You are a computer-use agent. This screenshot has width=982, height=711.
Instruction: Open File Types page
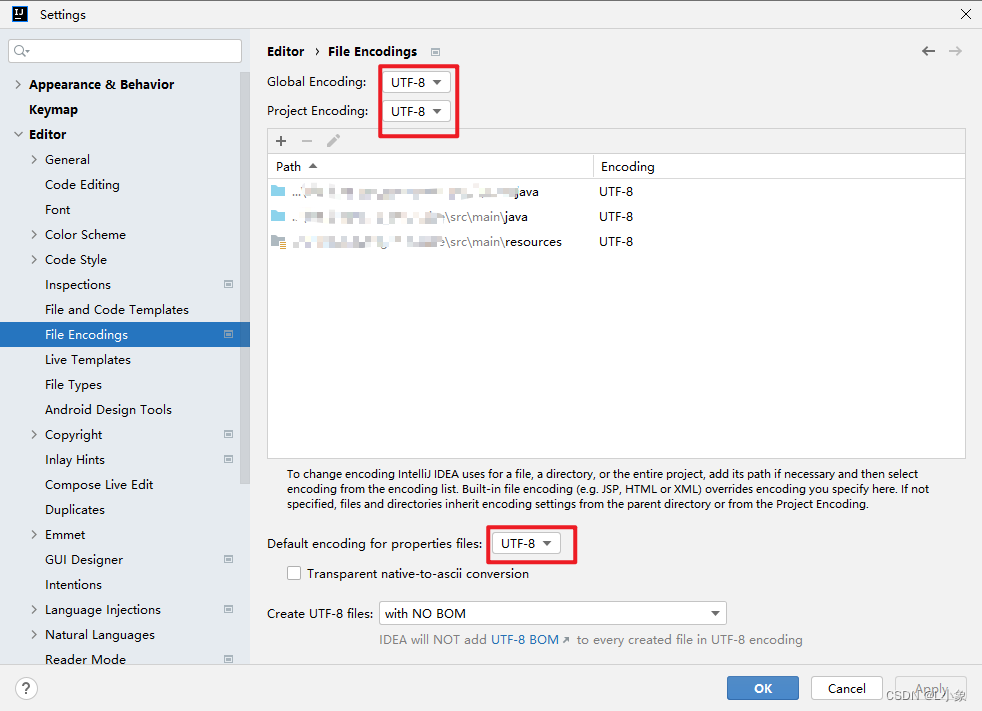click(x=73, y=385)
